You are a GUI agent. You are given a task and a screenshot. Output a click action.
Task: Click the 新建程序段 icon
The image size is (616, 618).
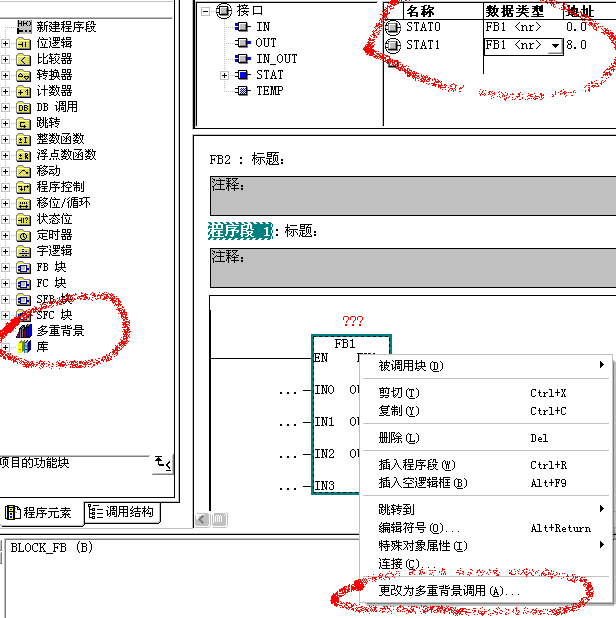point(24,27)
